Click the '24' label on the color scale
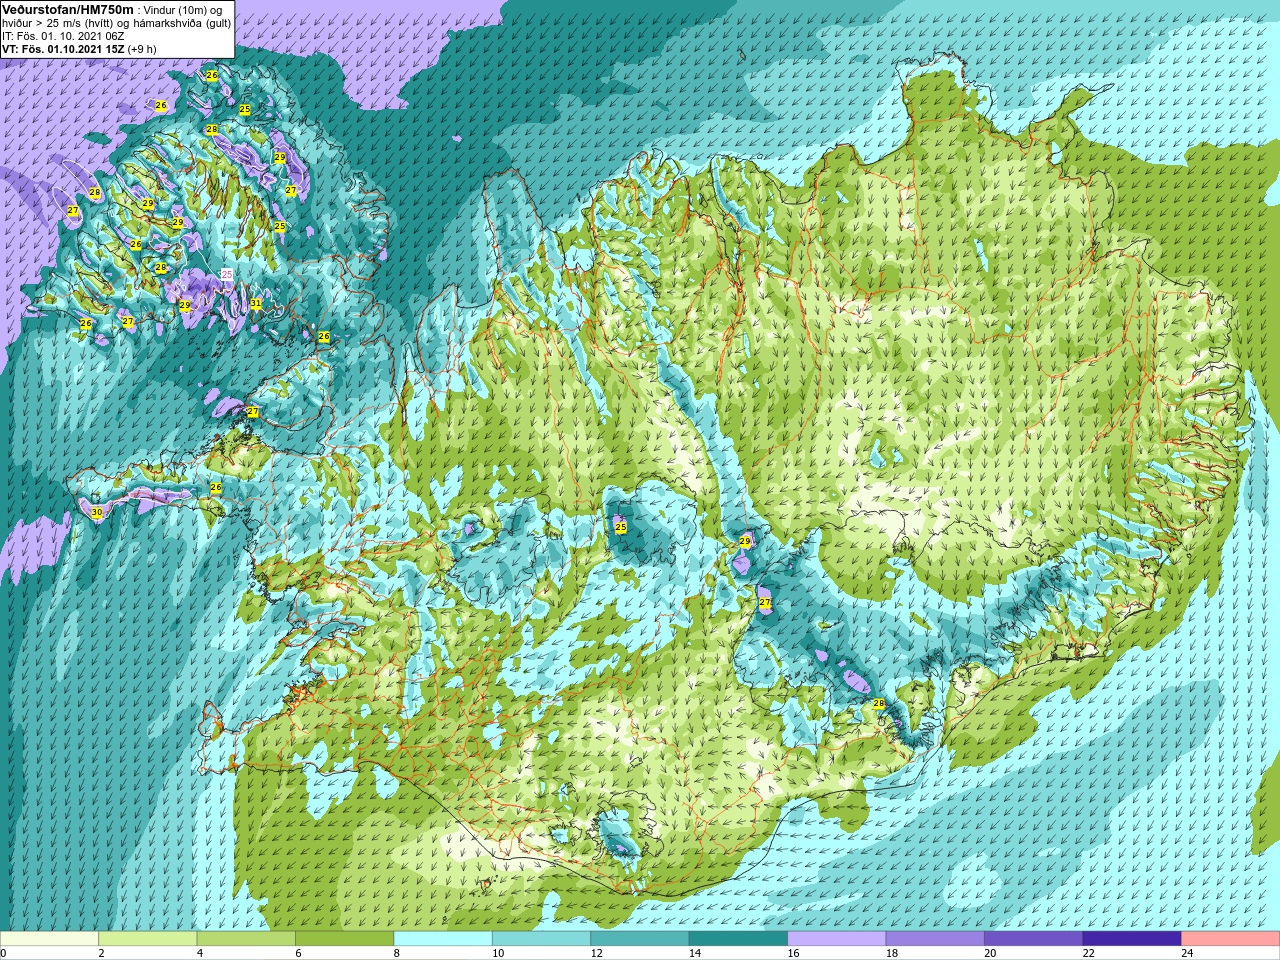Image resolution: width=1280 pixels, height=960 pixels. (1187, 953)
